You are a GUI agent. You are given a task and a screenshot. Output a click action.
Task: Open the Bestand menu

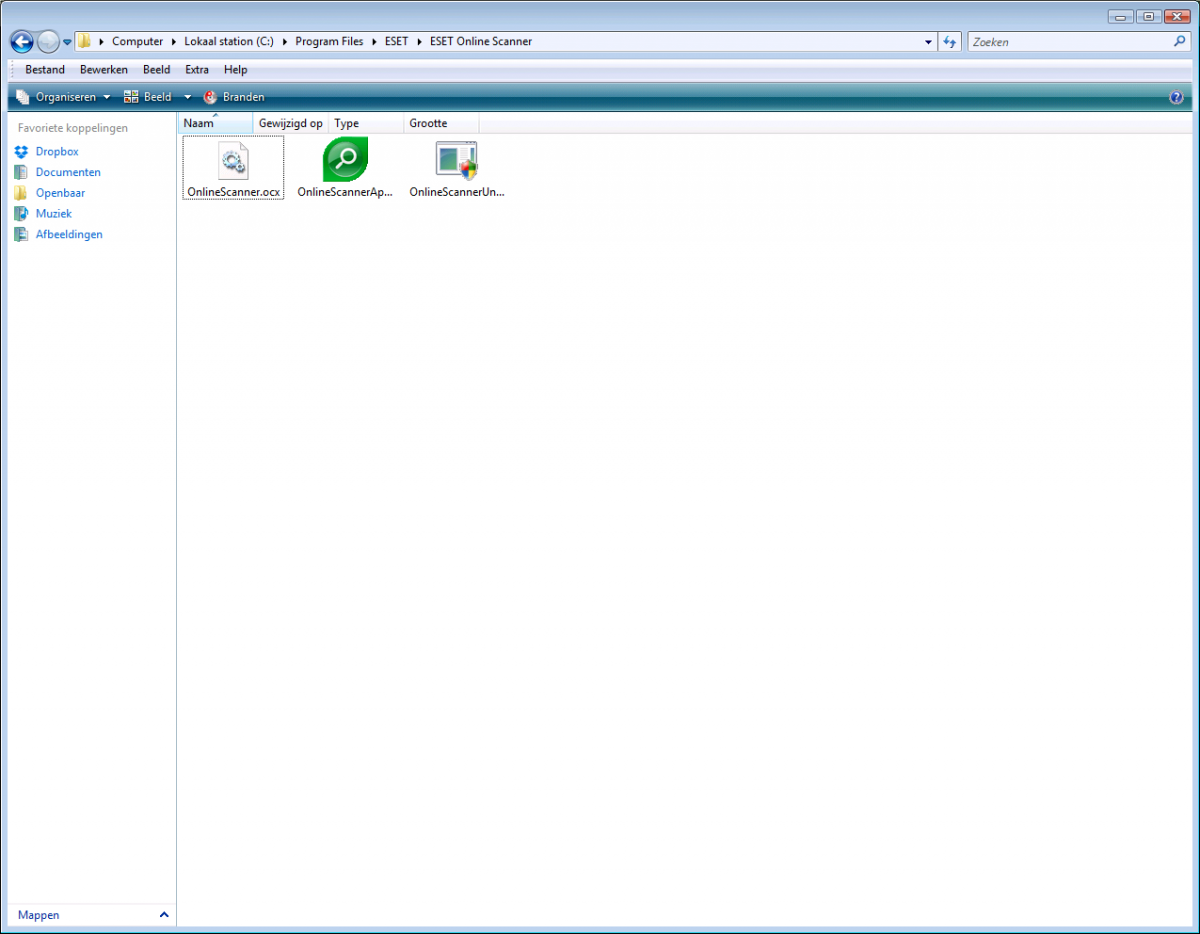45,70
